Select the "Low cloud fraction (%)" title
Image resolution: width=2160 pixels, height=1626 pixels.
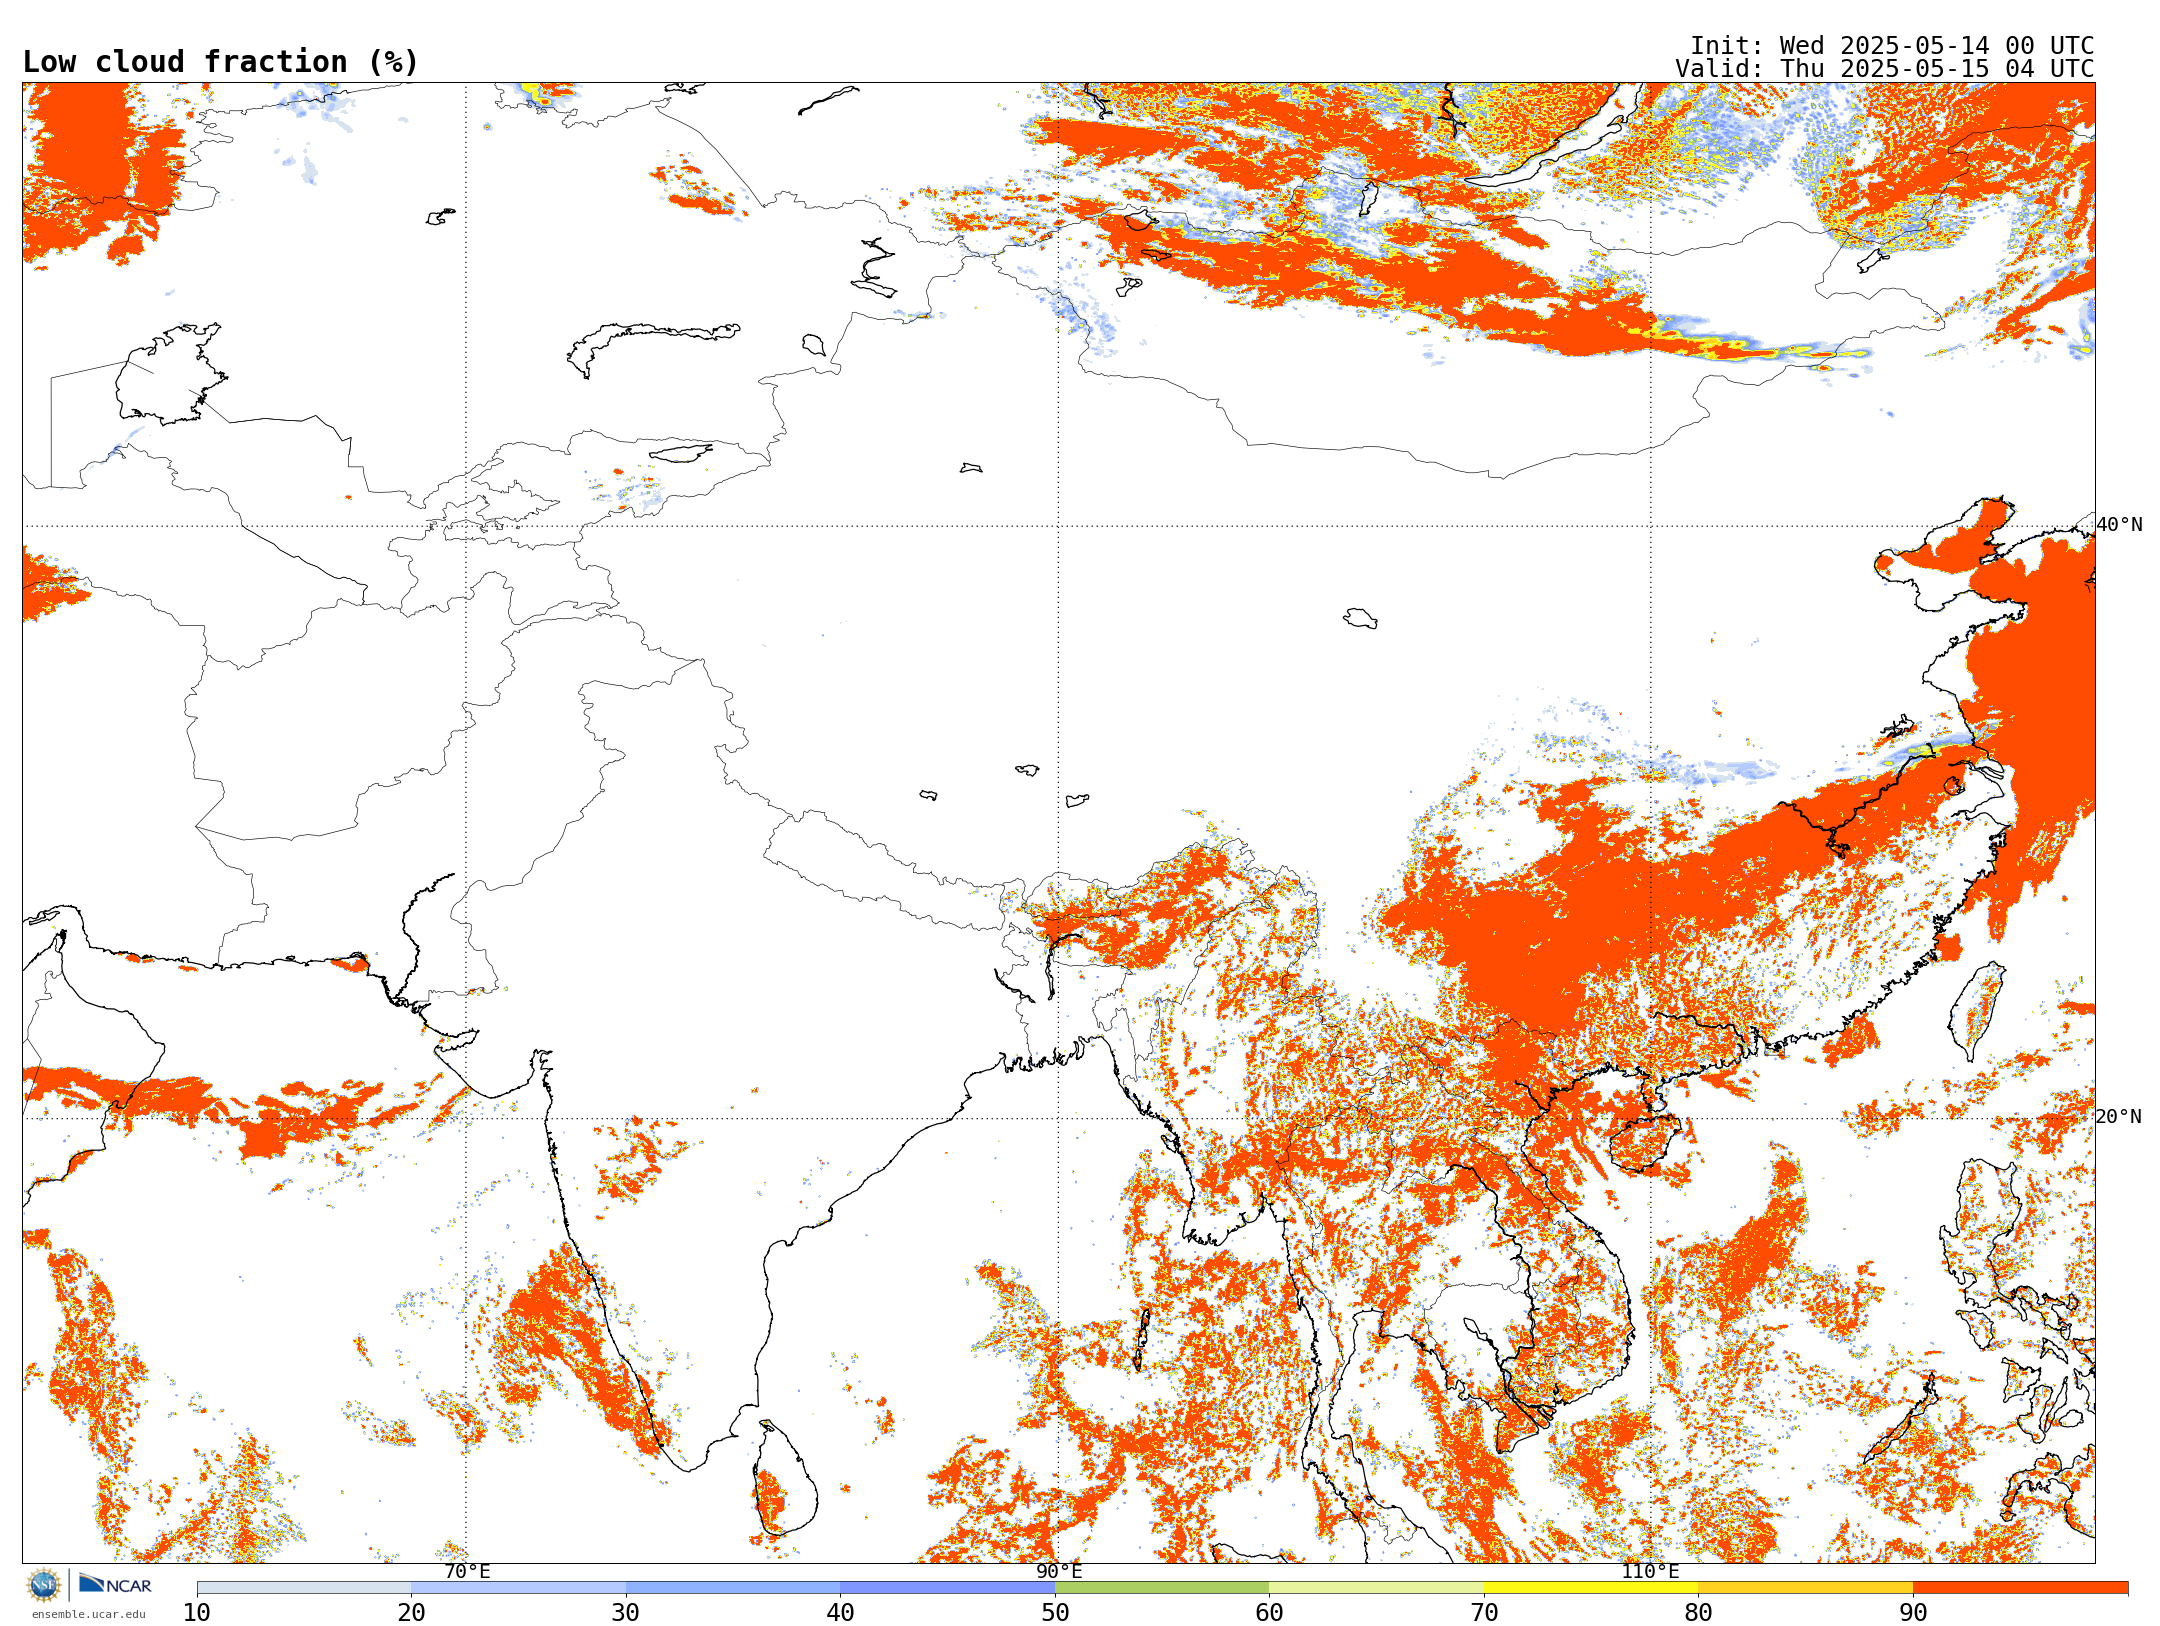pyautogui.click(x=220, y=62)
